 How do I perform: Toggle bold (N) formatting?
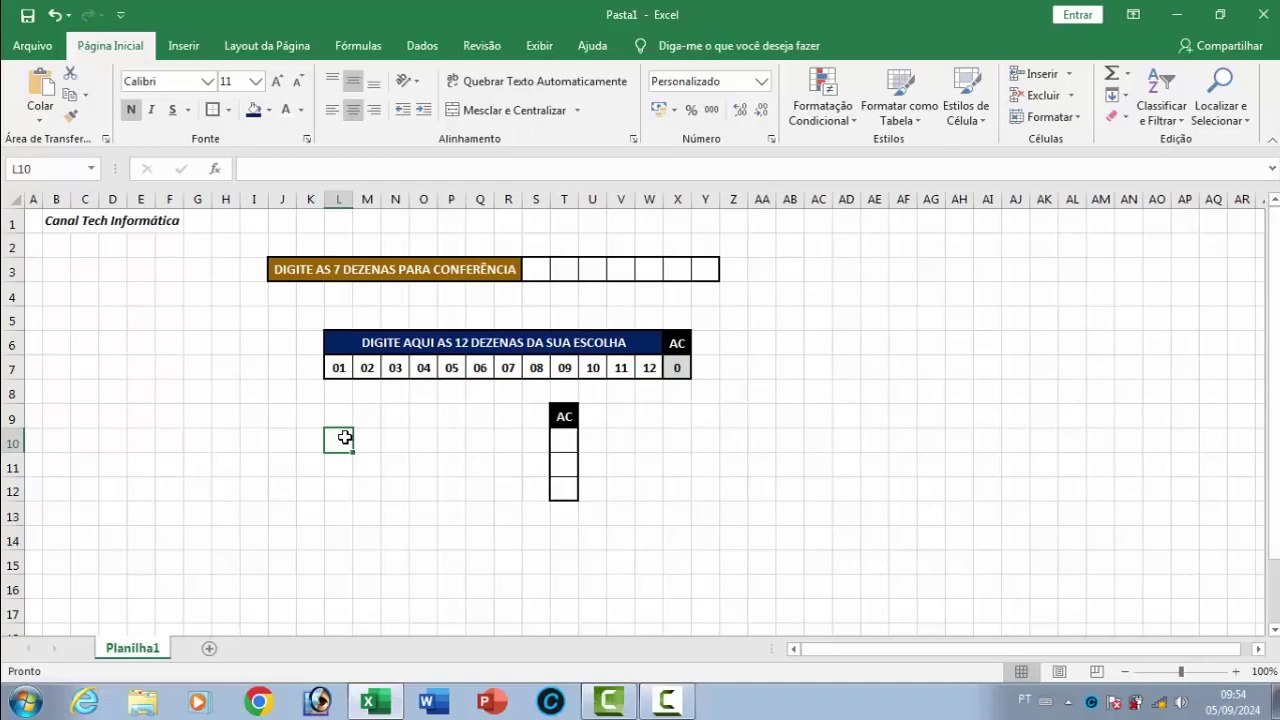click(131, 110)
